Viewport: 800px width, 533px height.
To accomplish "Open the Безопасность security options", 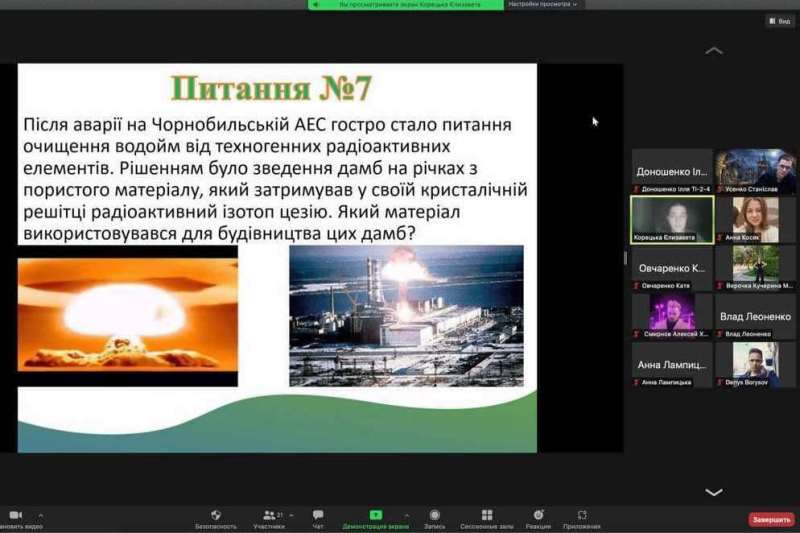I will [x=216, y=517].
